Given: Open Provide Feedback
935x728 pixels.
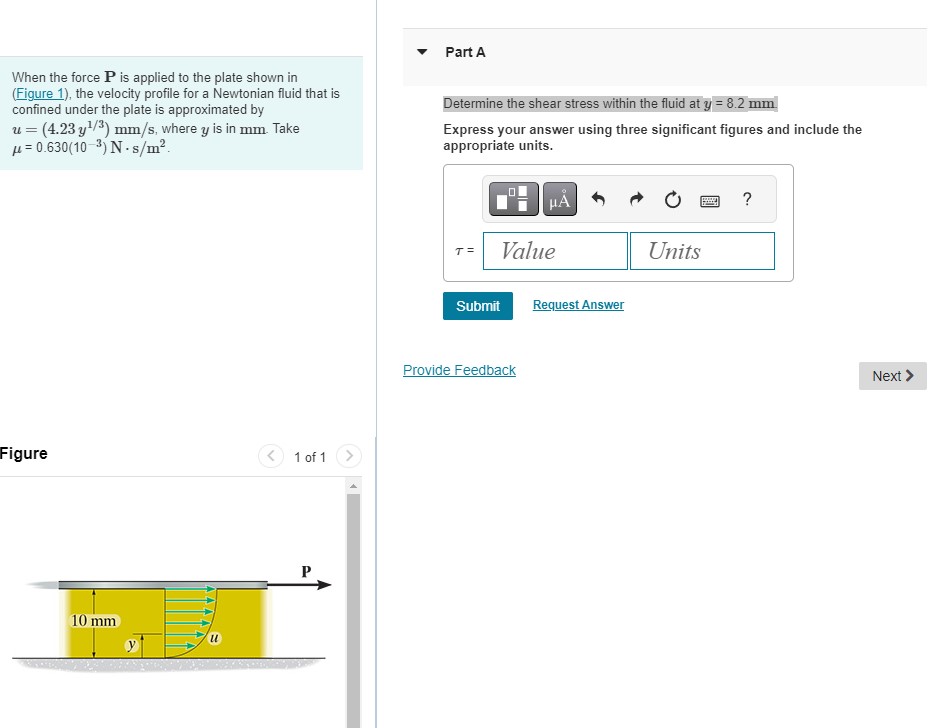Looking at the screenshot, I should coord(458,370).
